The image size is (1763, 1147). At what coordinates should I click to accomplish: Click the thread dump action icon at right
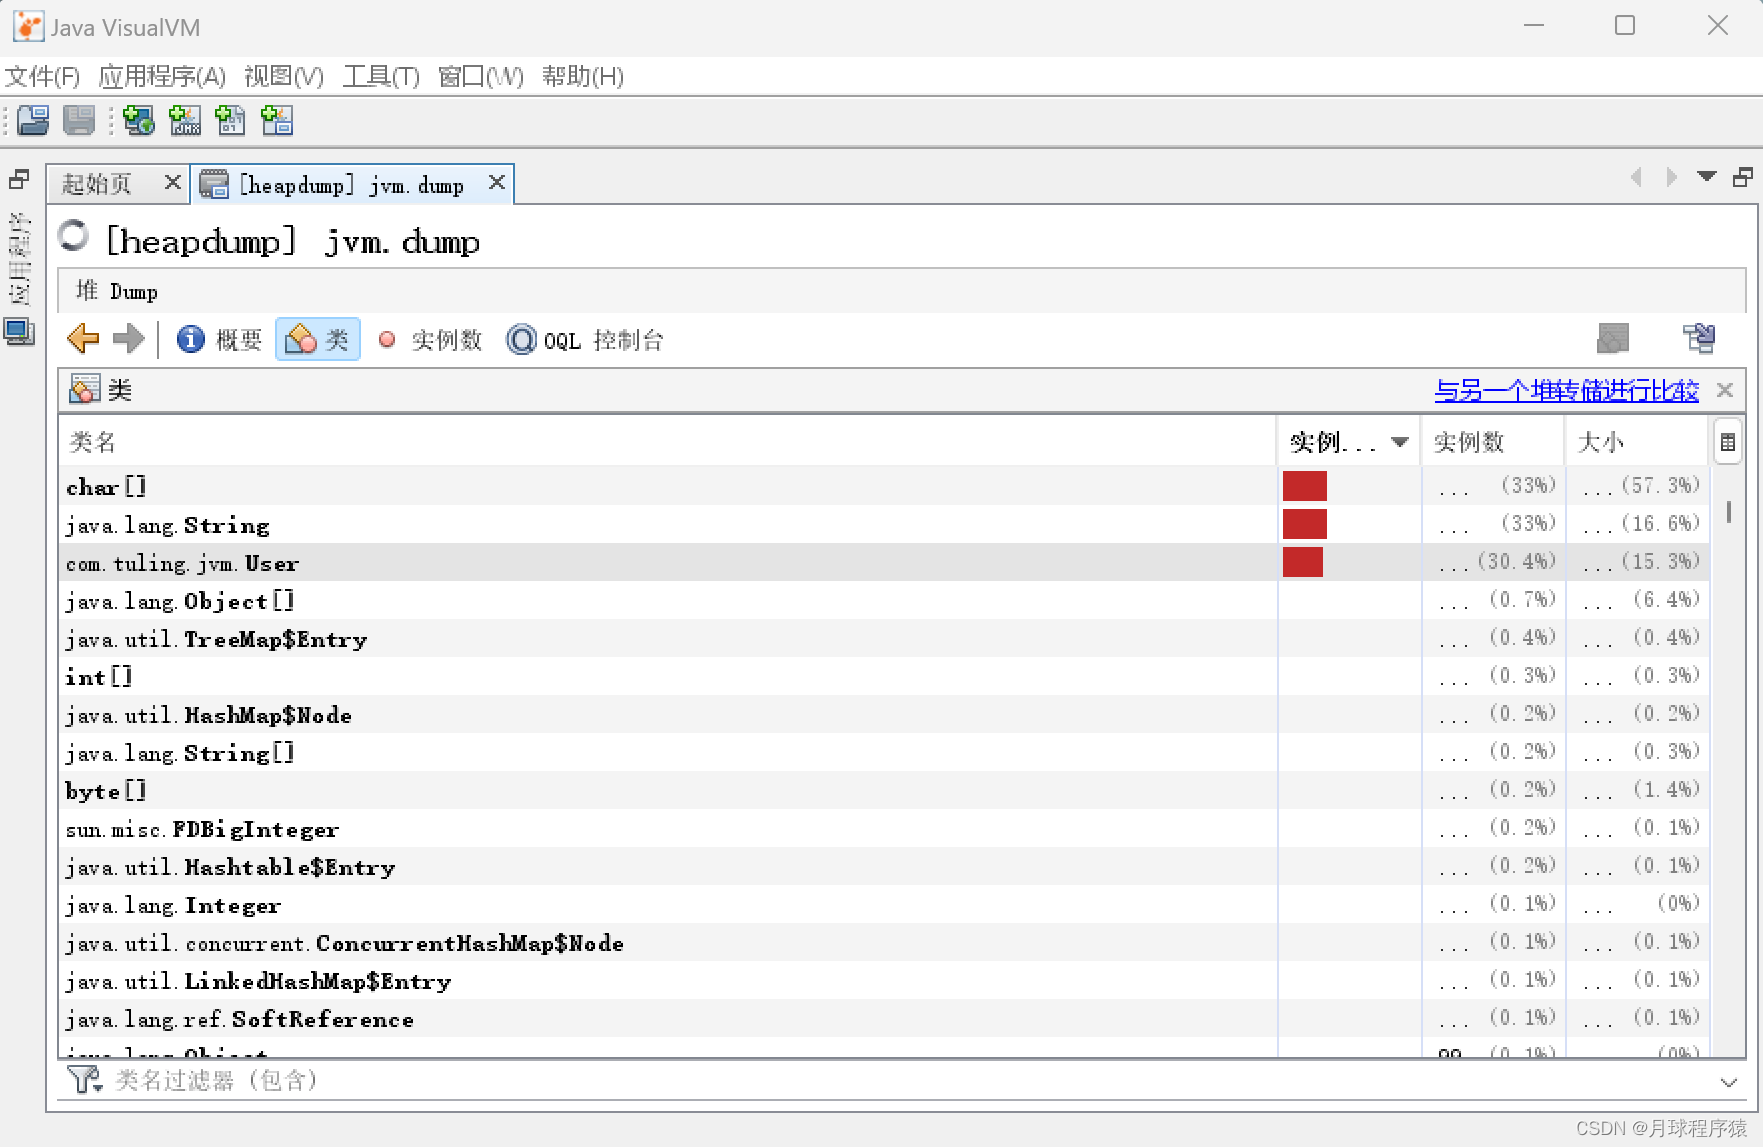click(x=1699, y=339)
